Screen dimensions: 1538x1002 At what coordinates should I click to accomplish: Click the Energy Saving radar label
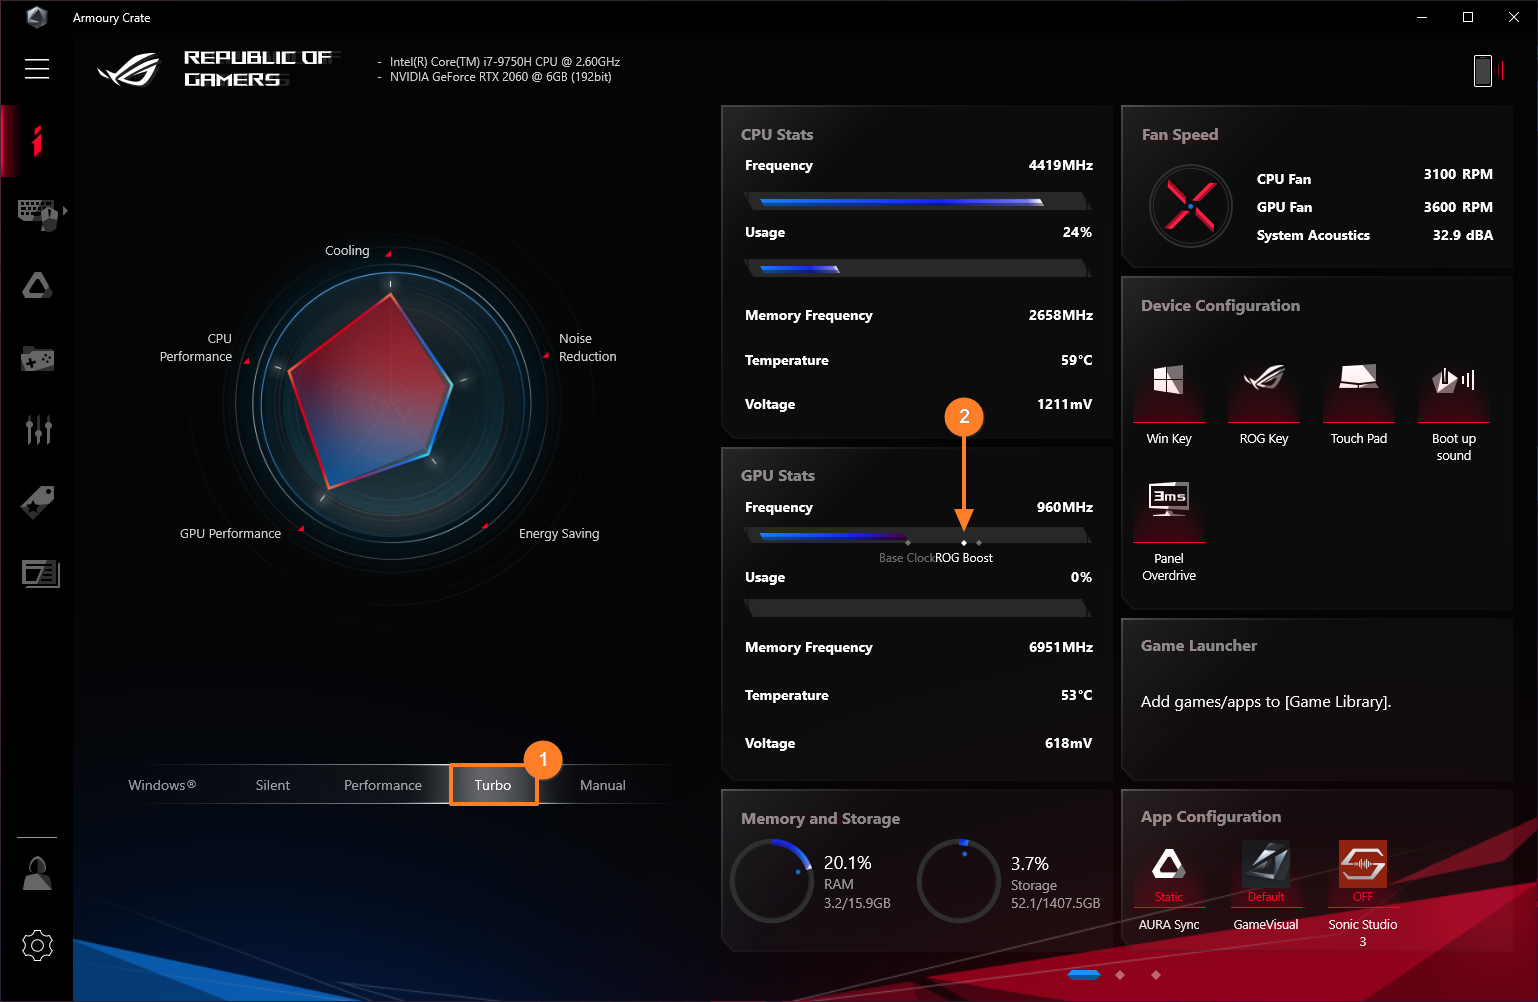[x=559, y=533]
